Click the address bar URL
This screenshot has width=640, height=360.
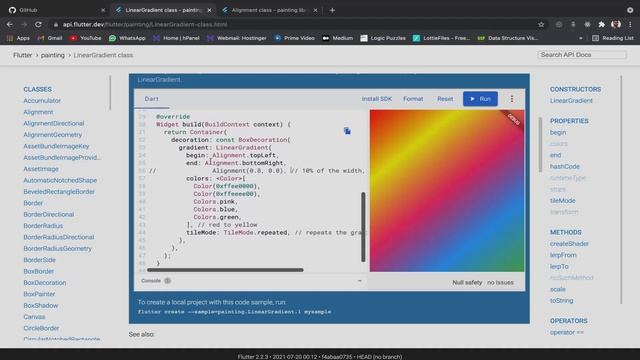pyautogui.click(x=145, y=24)
